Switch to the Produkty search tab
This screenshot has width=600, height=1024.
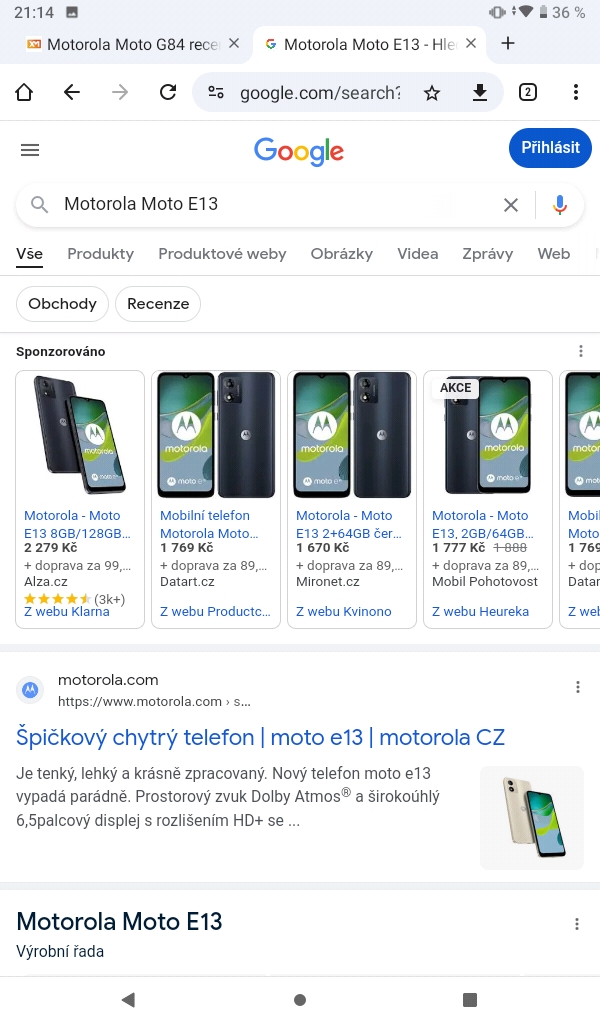tap(100, 254)
